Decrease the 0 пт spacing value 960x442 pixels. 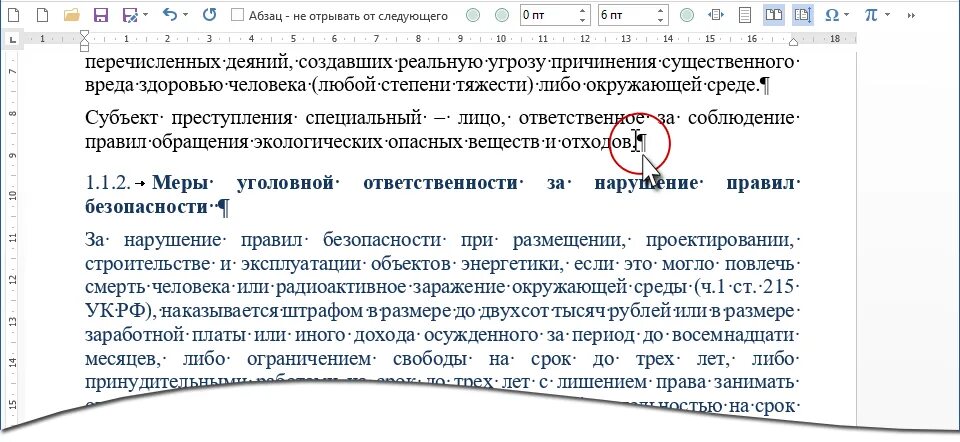click(582, 20)
